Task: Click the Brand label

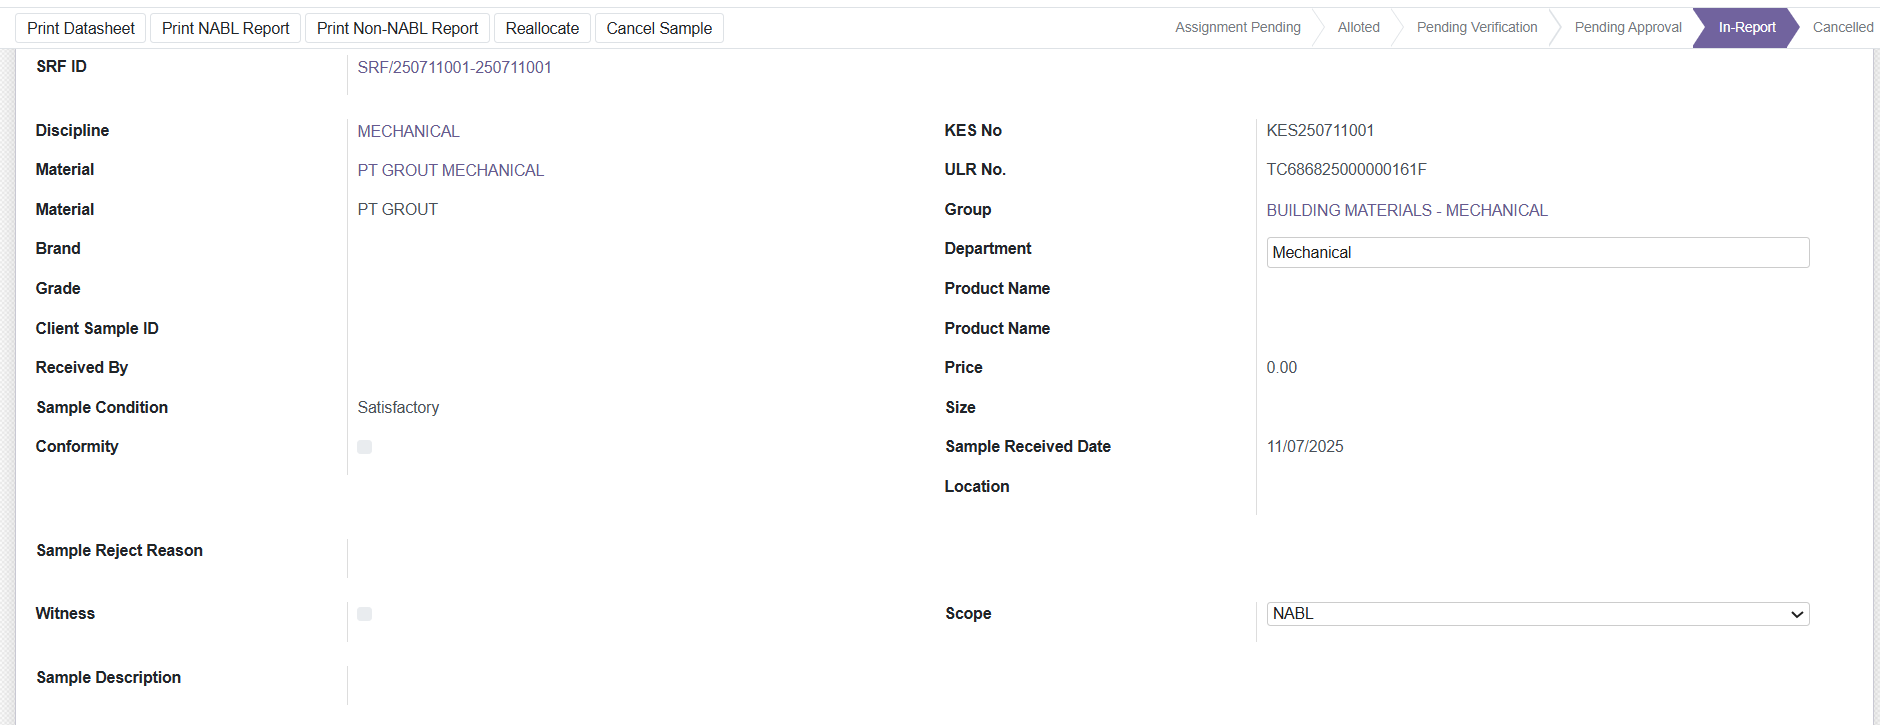Action: (58, 248)
